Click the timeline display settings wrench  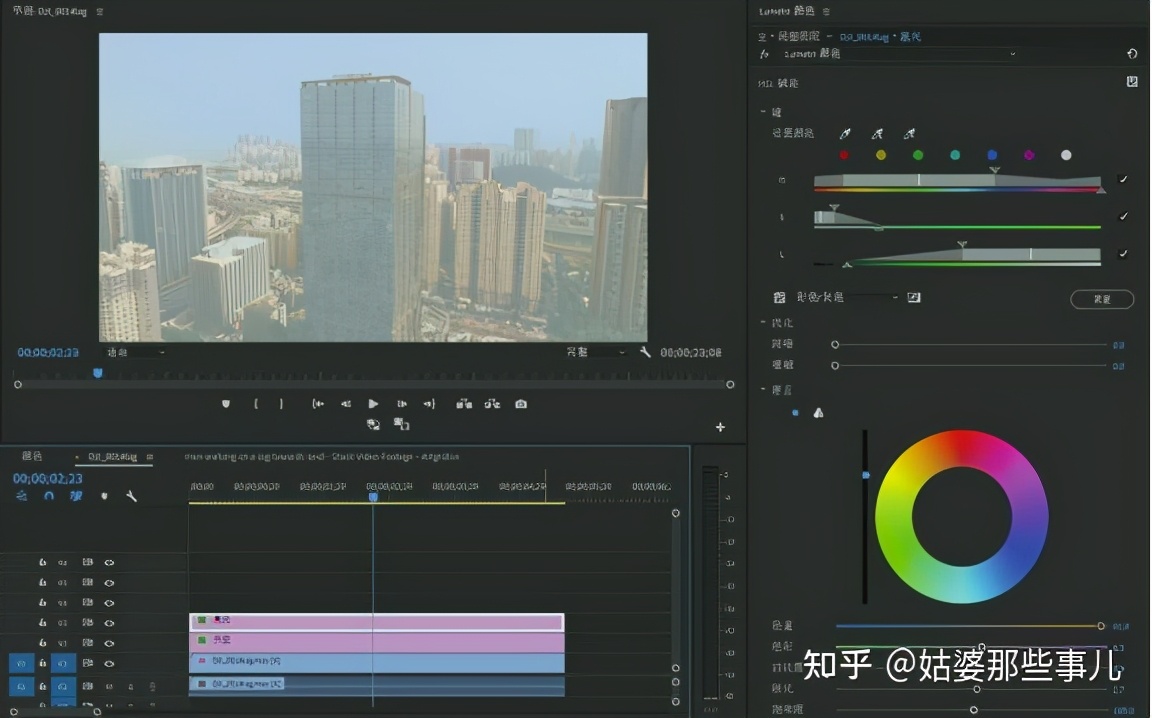click(130, 496)
